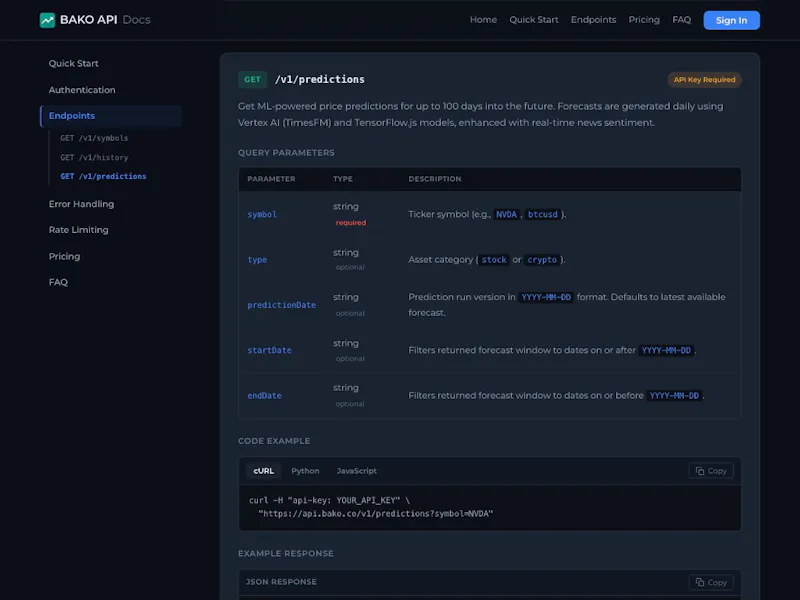Go to Endpoints in top navigation bar

[x=593, y=20]
